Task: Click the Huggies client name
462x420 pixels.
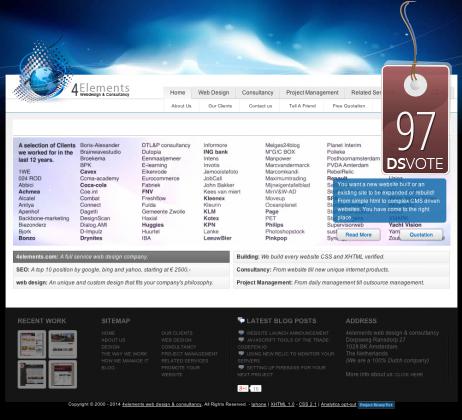Action: pyautogui.click(x=153, y=225)
